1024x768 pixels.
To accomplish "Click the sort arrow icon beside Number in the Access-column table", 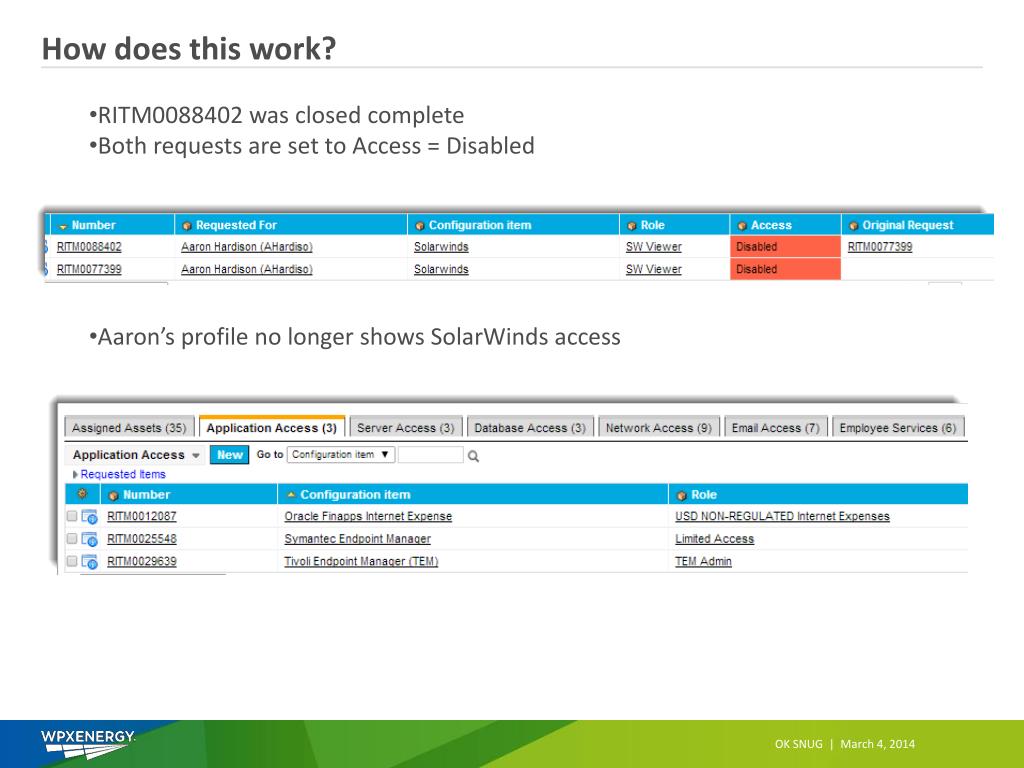I will tap(63, 226).
